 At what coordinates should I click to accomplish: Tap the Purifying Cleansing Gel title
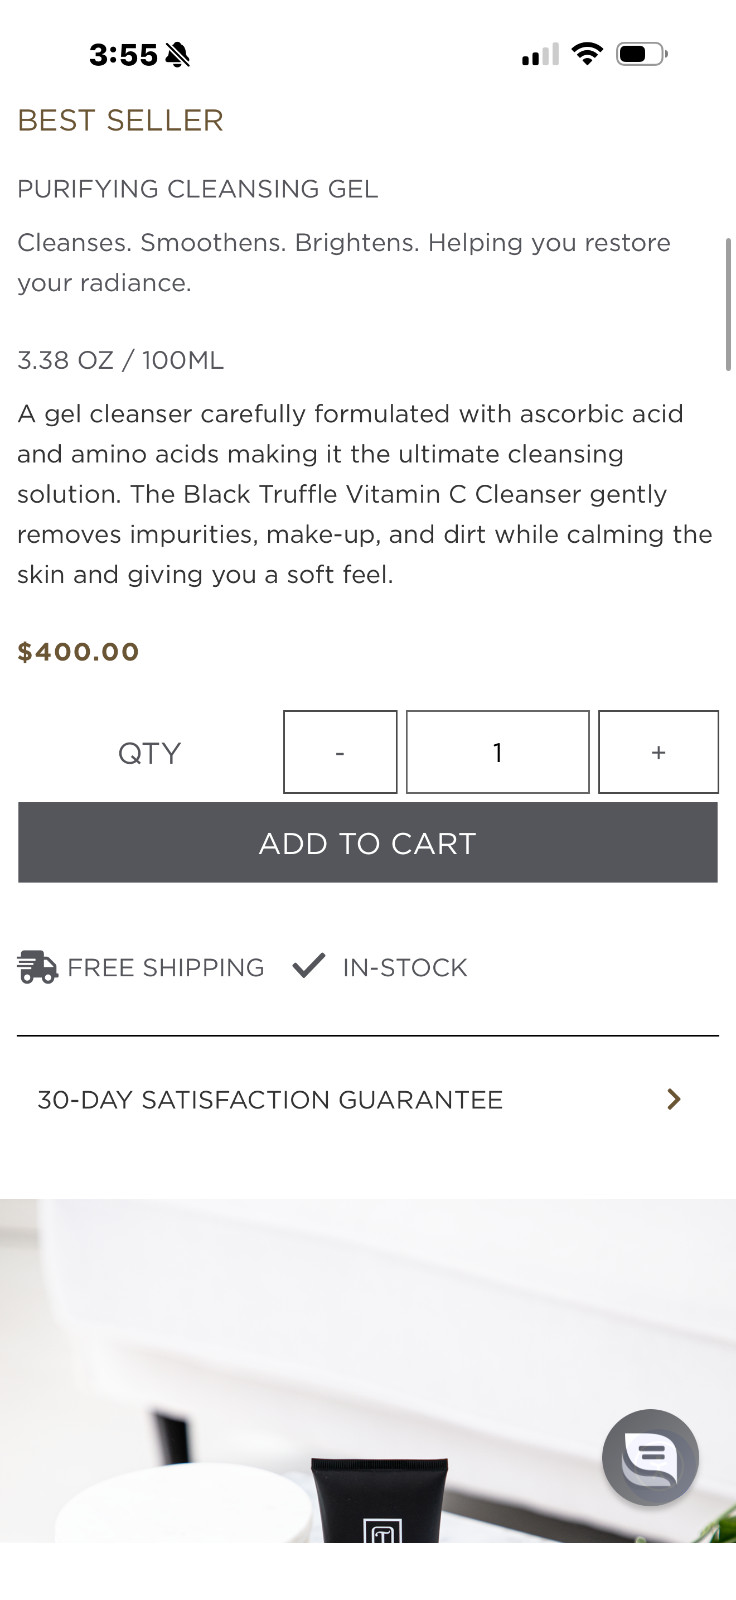[x=198, y=189]
